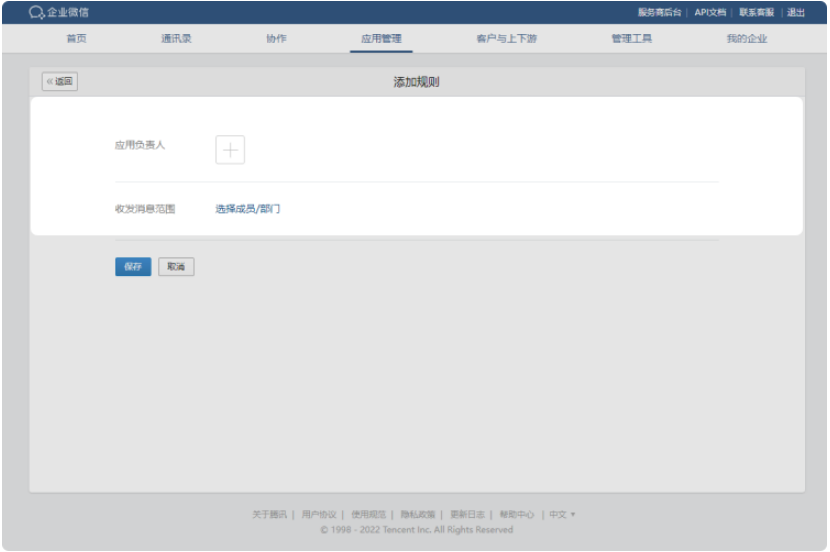Switch to the 我的企业 tab
This screenshot has height=552, width=830.
pyautogui.click(x=747, y=39)
